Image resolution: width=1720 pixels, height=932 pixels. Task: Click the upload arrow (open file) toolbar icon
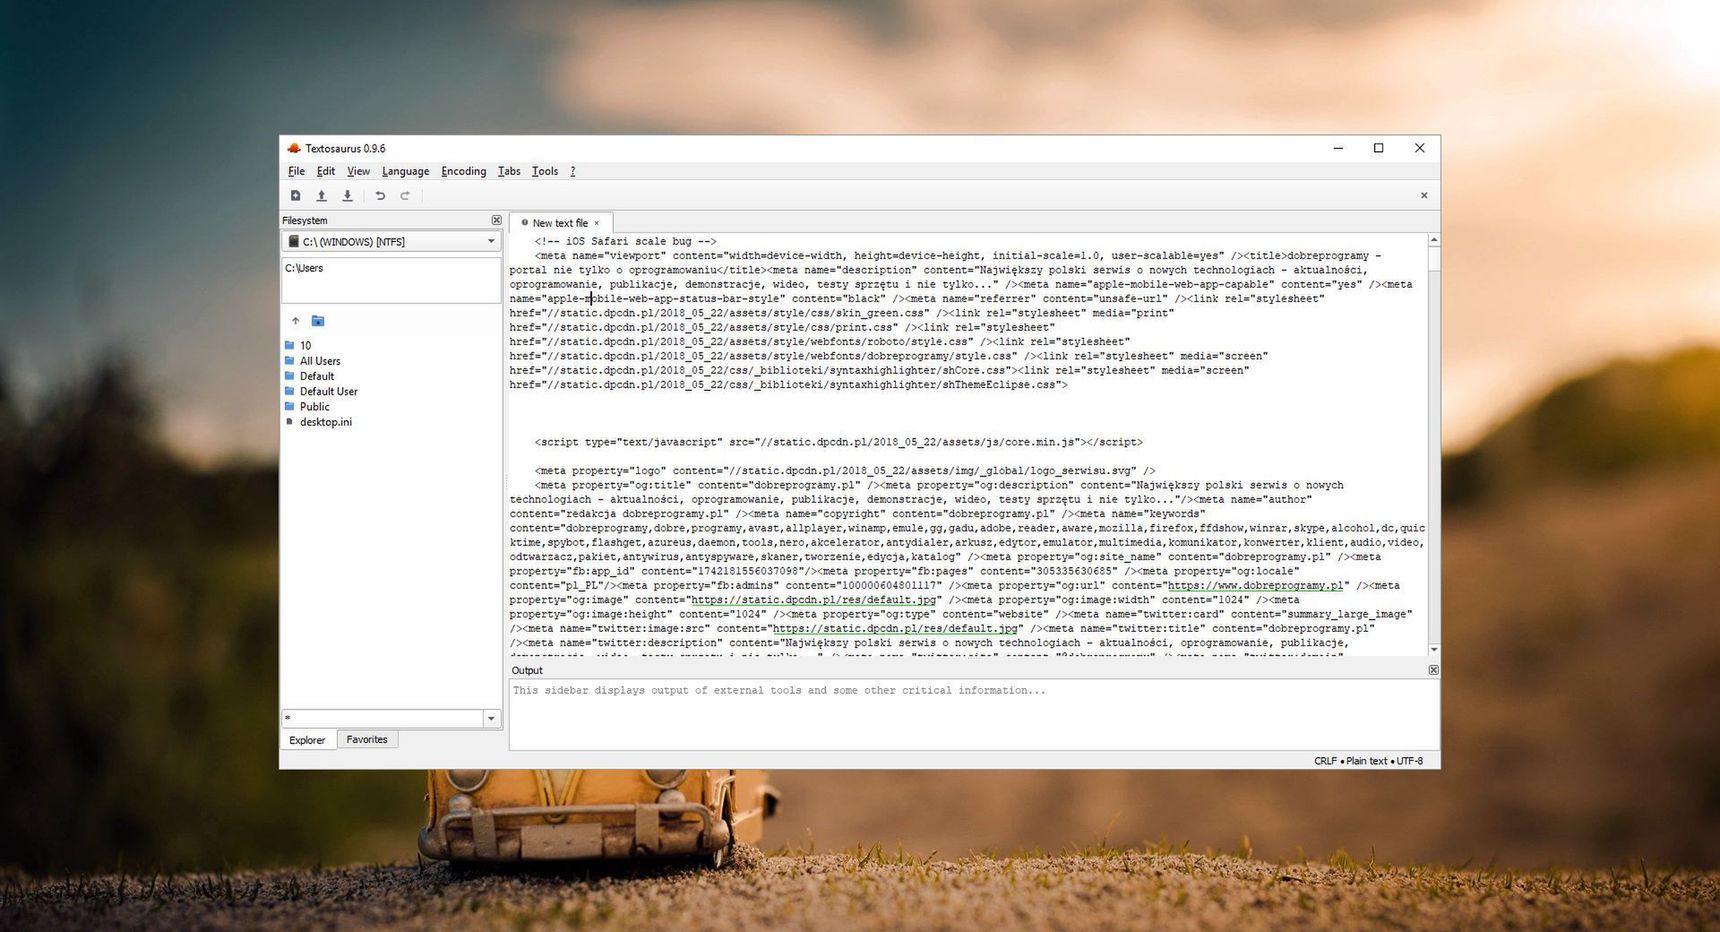321,196
